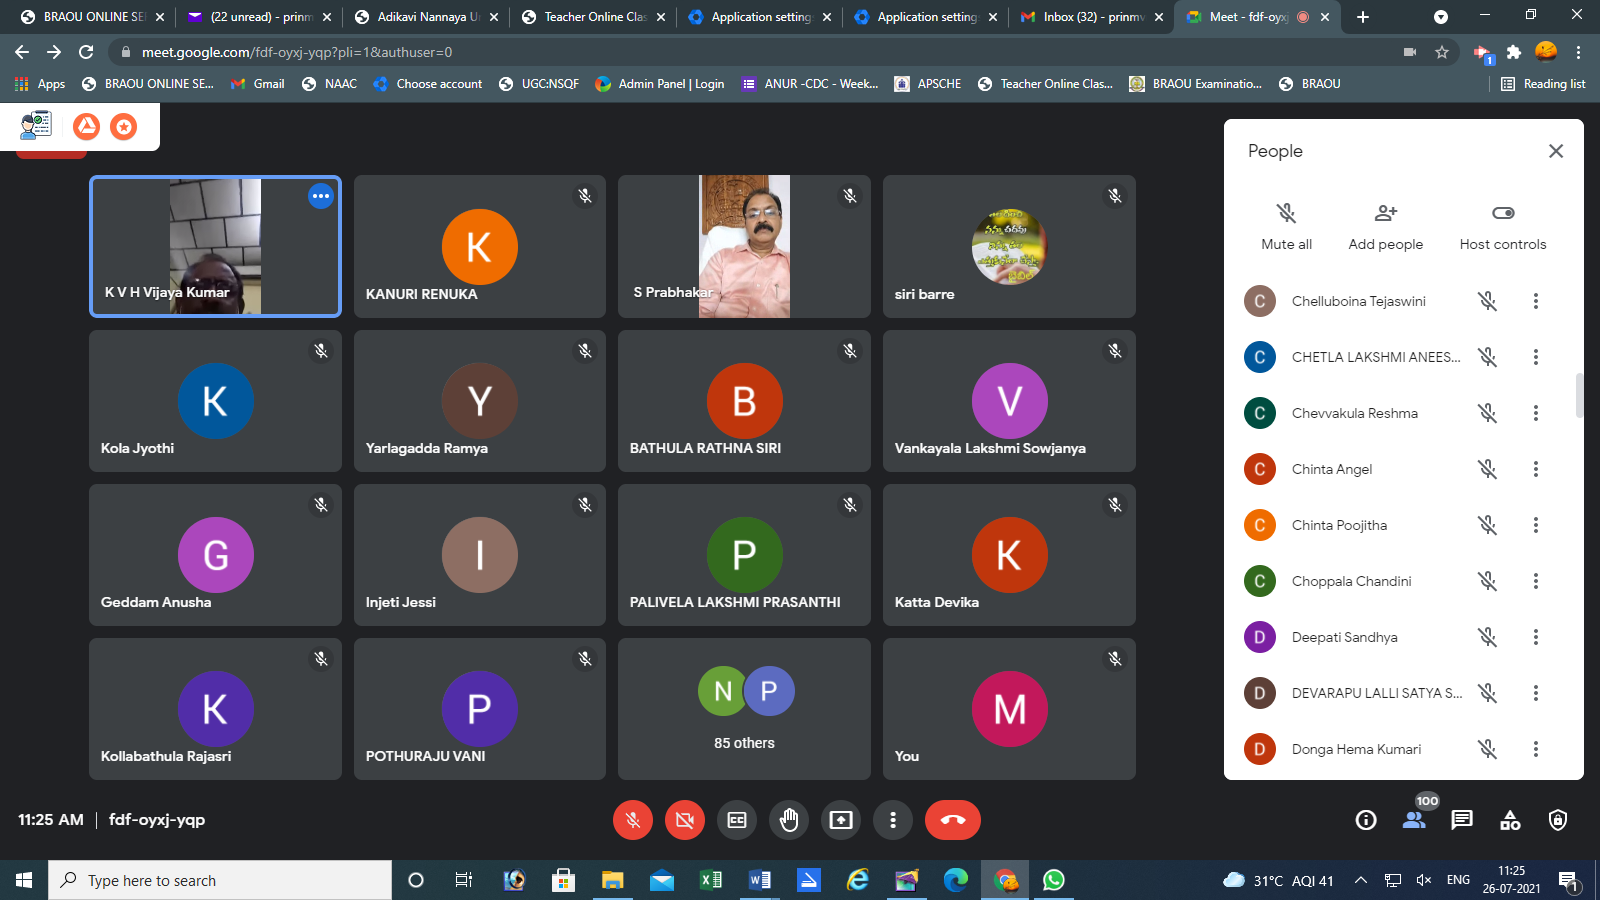Click the red leave call button
Screen dimensions: 1600x900
[952, 820]
